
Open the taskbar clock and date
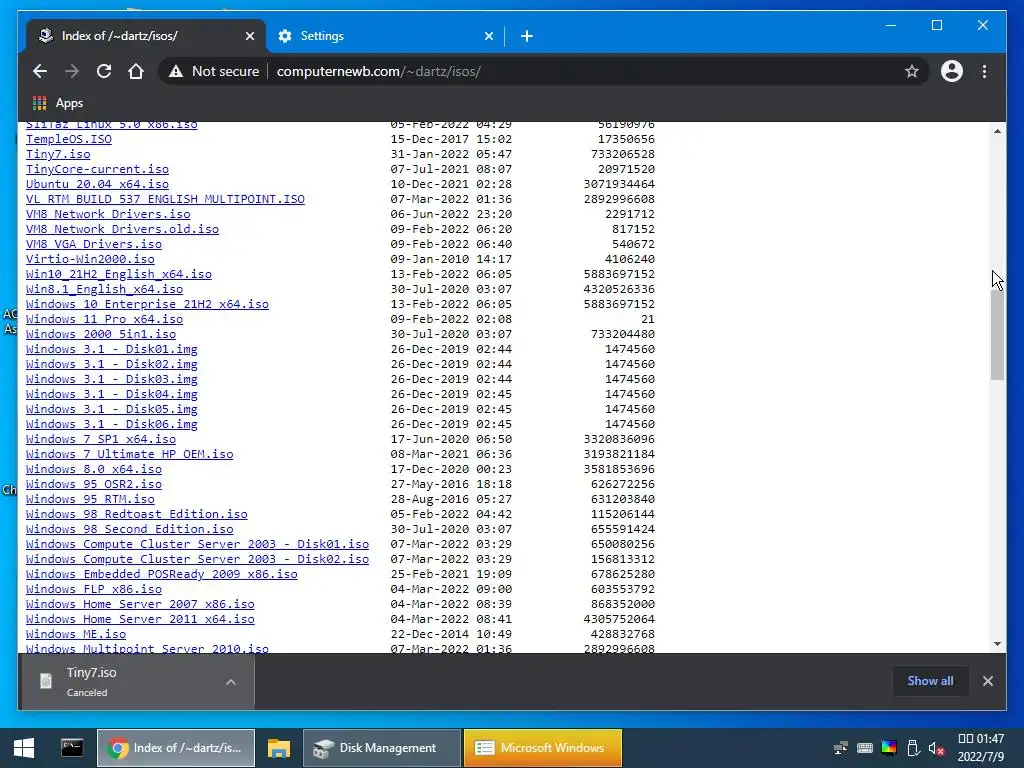coord(981,748)
